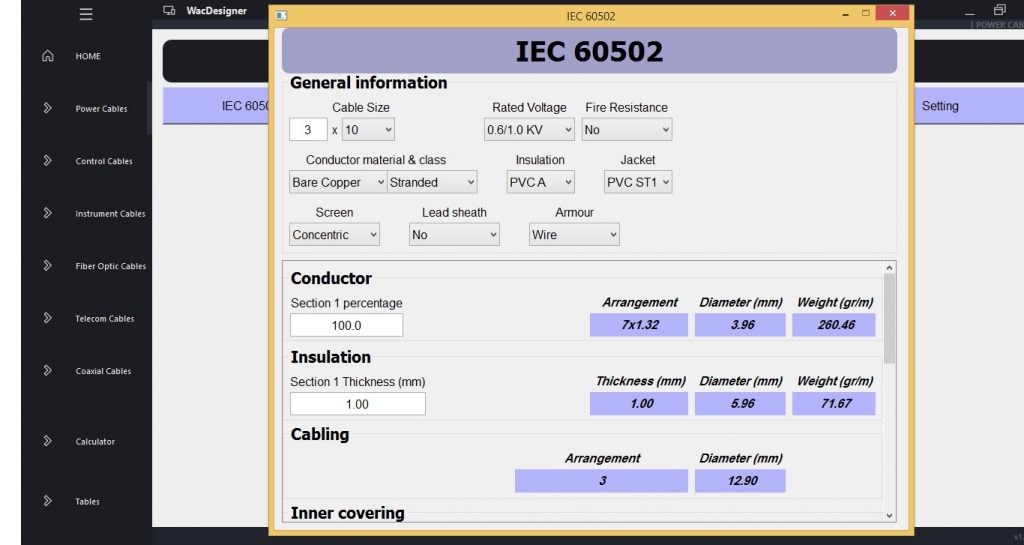1024x545 pixels.
Task: Open the Armour type dropdown
Action: coord(574,235)
